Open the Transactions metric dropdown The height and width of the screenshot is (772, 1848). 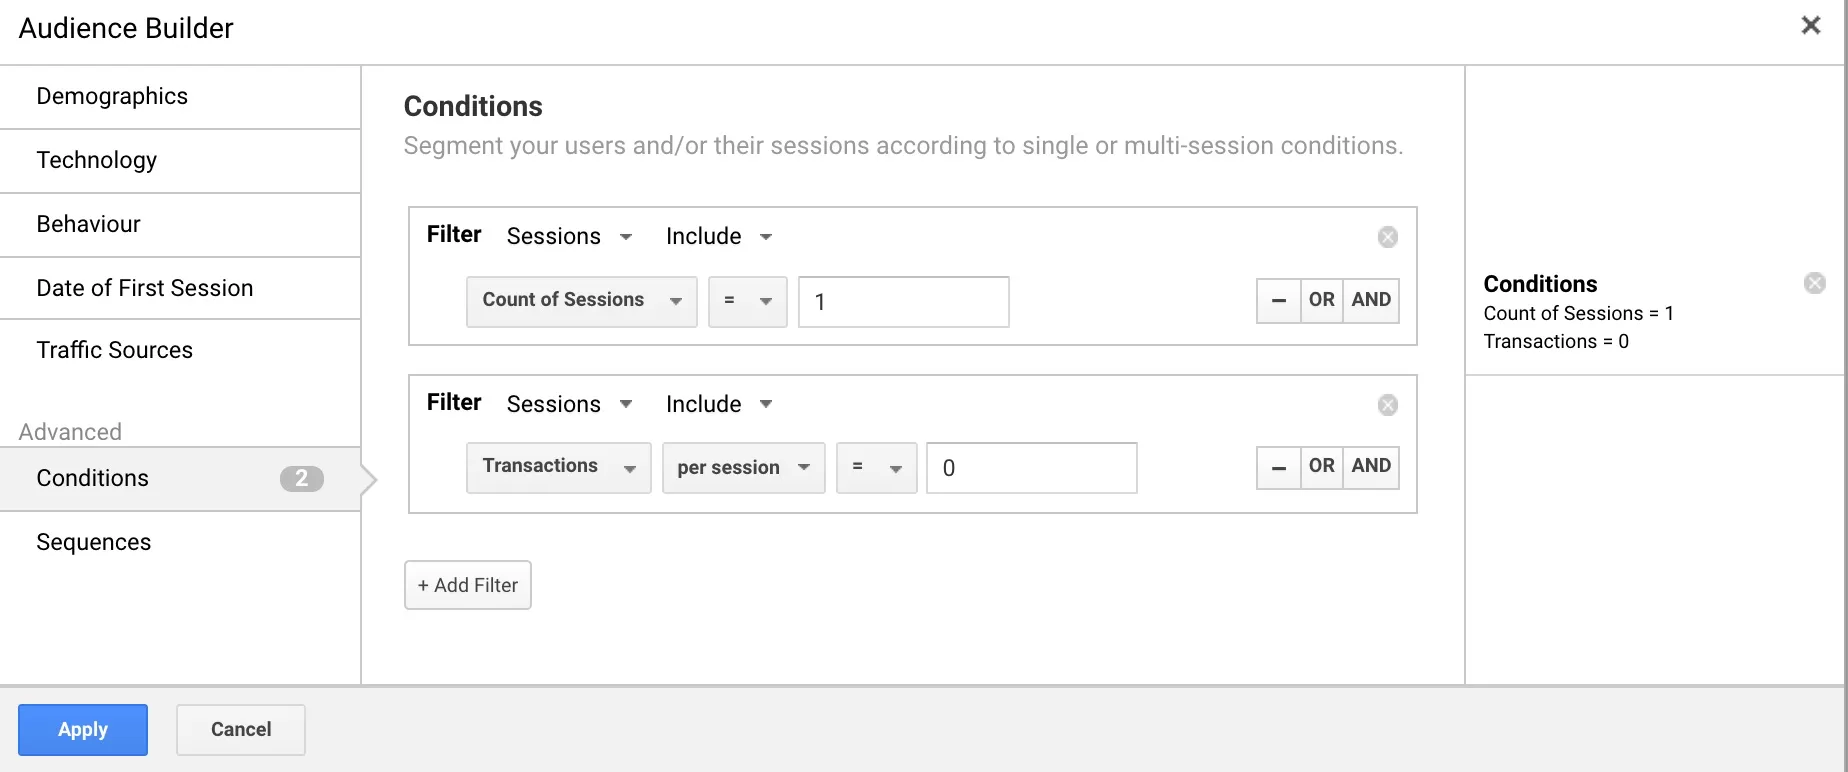pos(558,467)
